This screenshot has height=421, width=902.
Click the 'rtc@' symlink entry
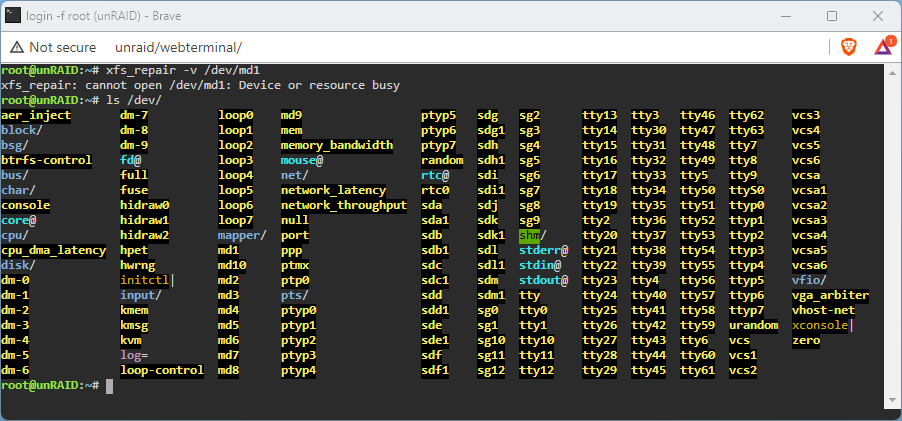tap(435, 175)
